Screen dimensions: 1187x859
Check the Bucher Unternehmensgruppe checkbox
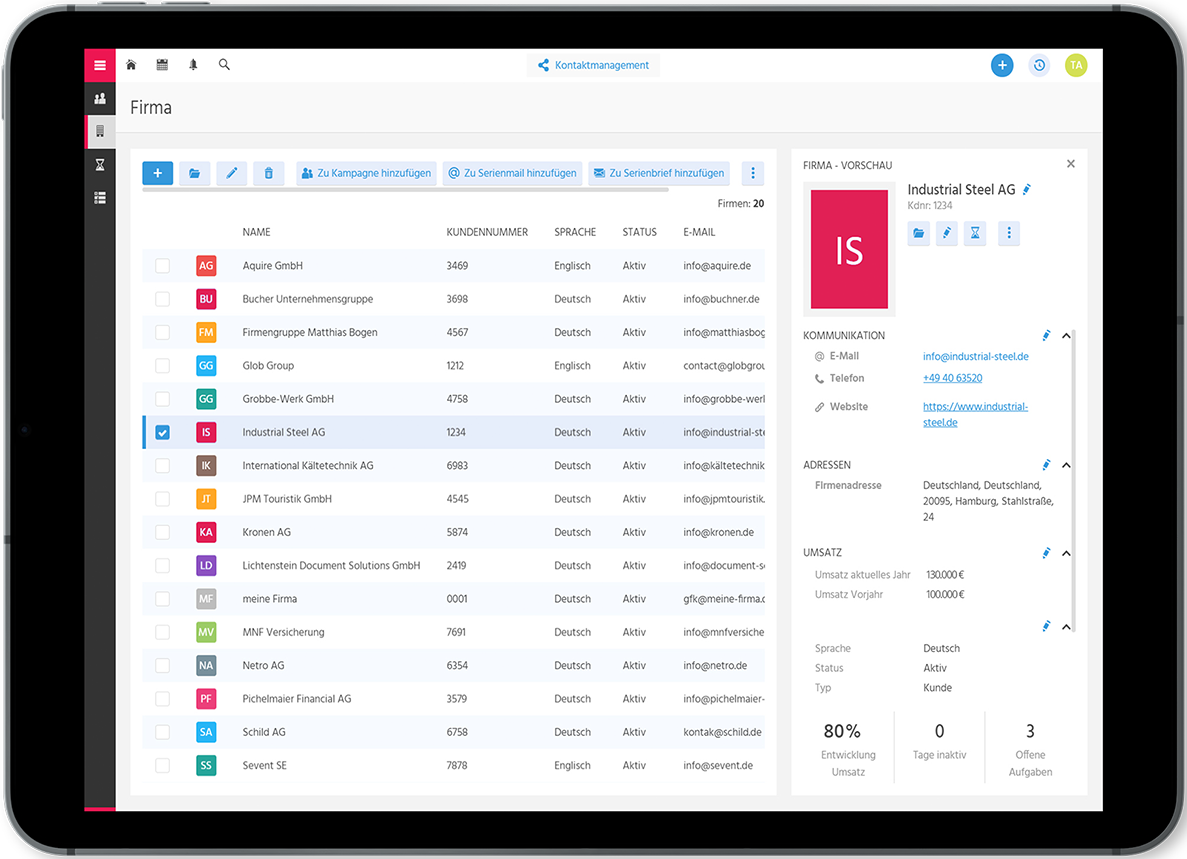[162, 299]
